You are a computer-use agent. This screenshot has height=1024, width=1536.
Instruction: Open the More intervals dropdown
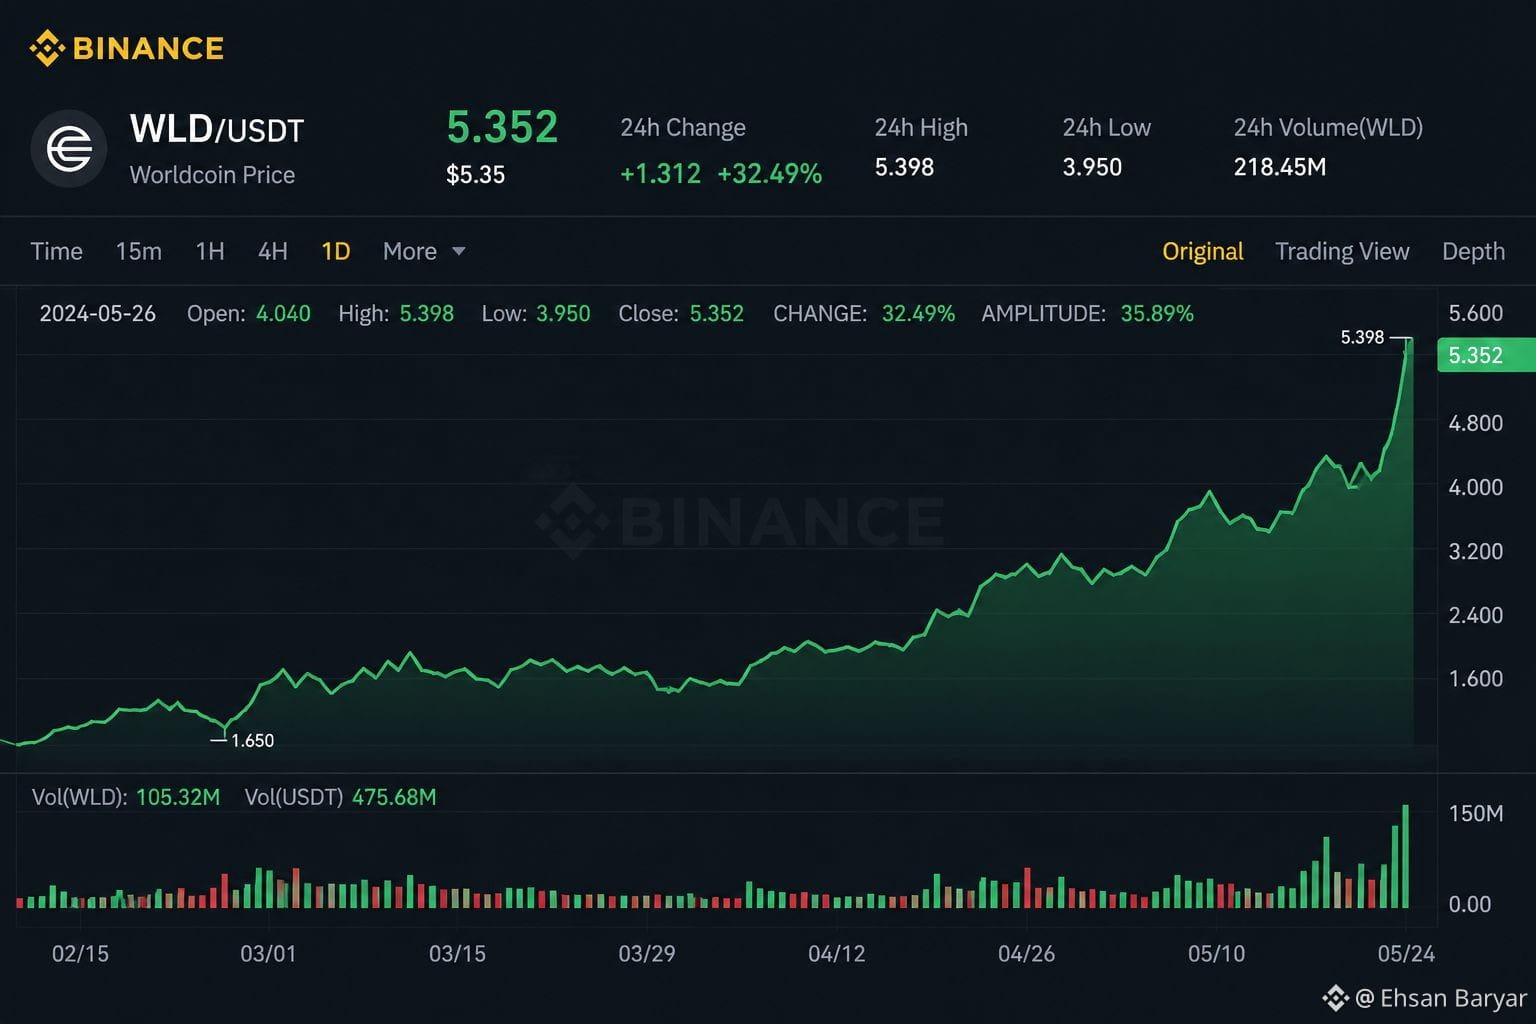click(424, 251)
